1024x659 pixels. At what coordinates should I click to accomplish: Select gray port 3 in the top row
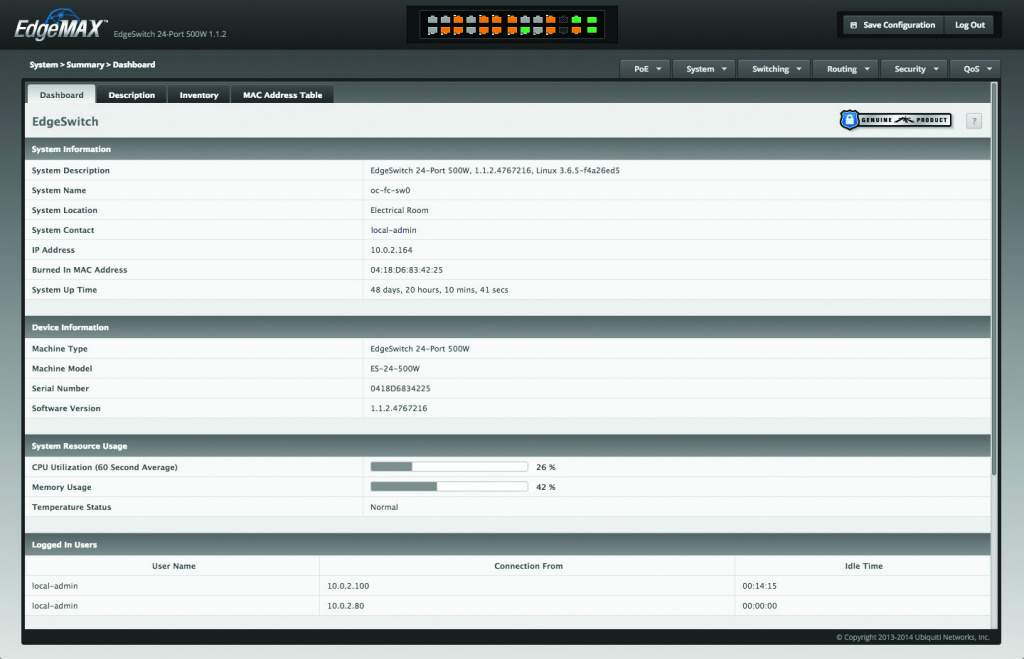445,20
